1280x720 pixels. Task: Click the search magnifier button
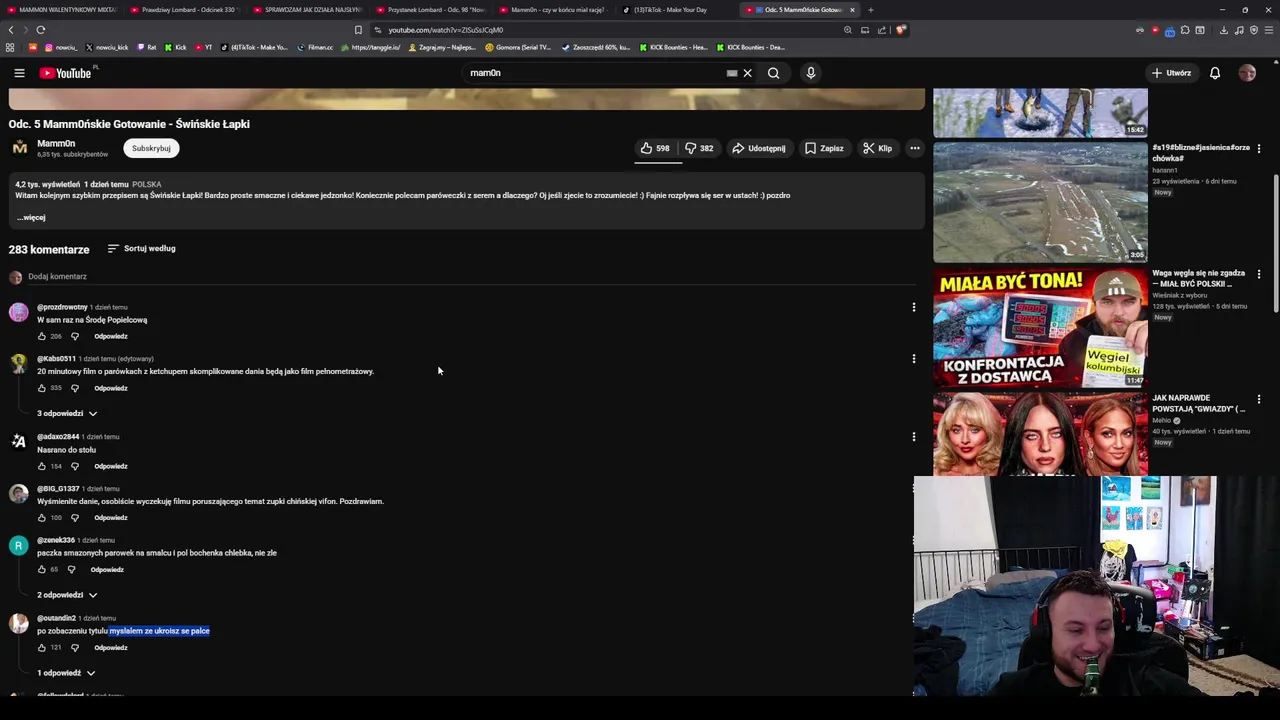click(x=774, y=73)
